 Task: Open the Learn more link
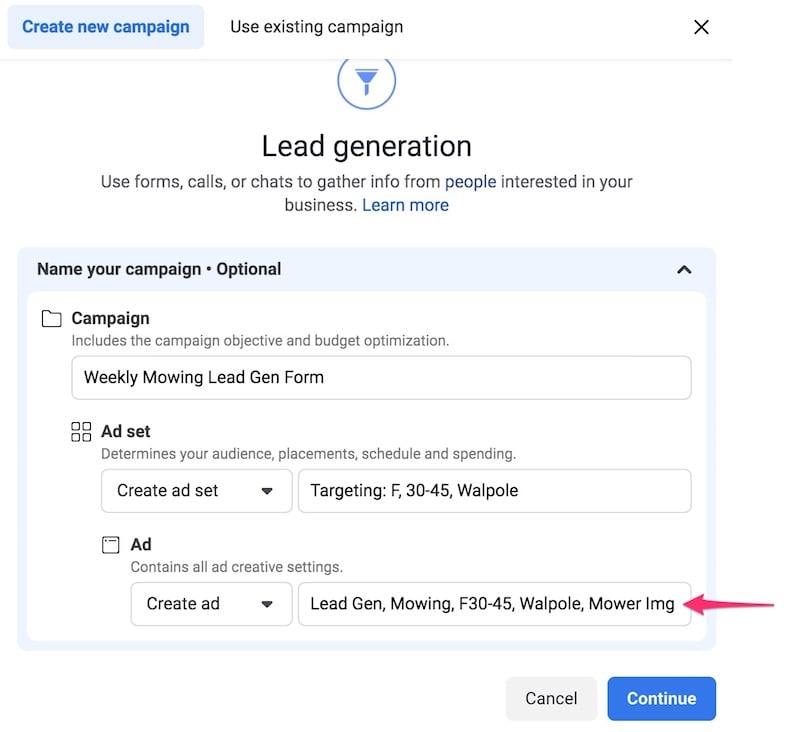(x=405, y=204)
